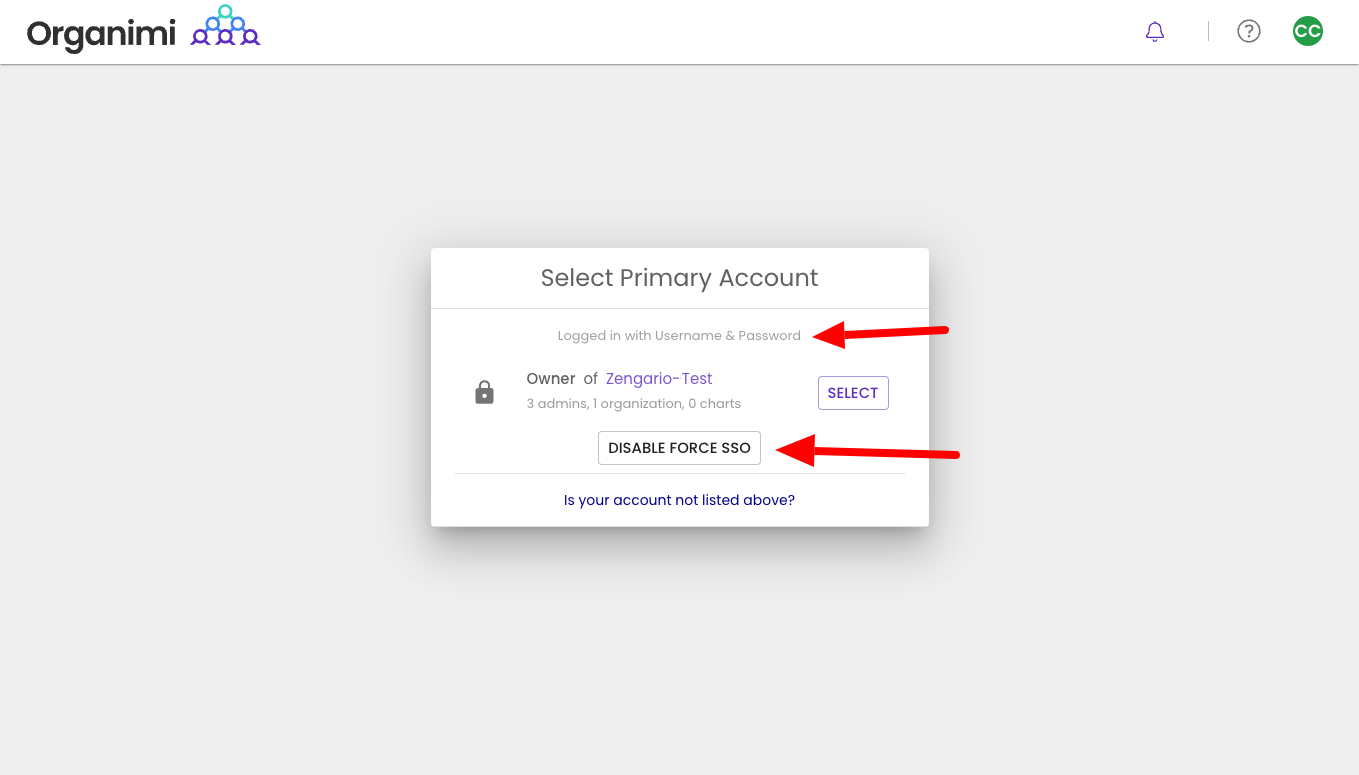1359x775 pixels.
Task: Select the Zengario-Test primary account
Action: coord(853,392)
